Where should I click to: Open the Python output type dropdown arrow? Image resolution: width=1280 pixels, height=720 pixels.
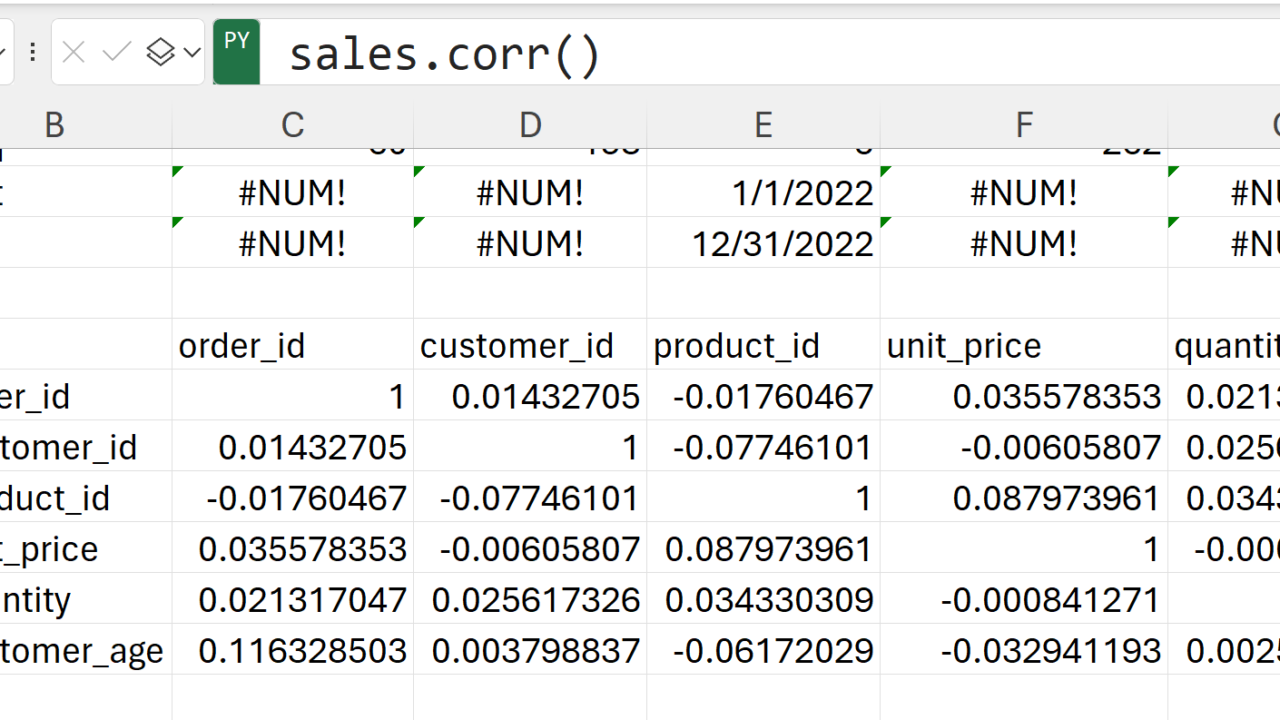pos(192,52)
